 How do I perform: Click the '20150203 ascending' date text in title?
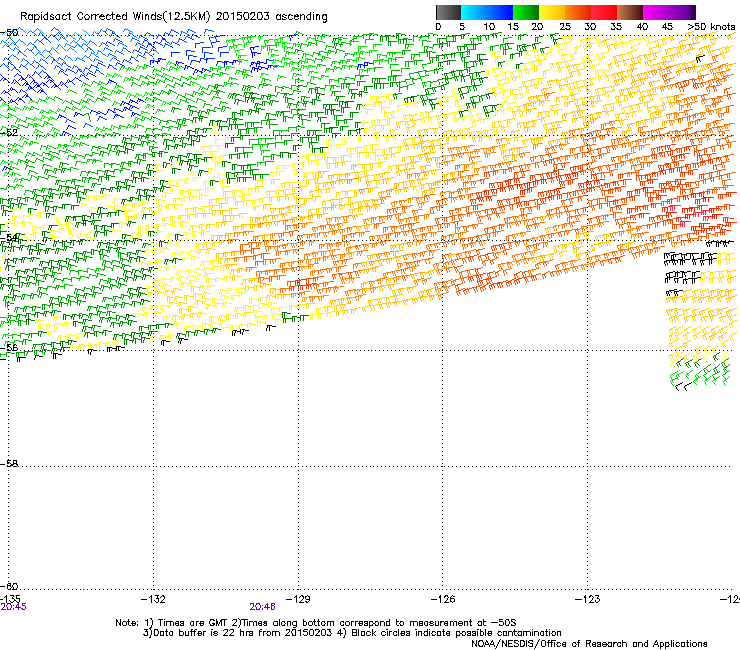(271, 17)
